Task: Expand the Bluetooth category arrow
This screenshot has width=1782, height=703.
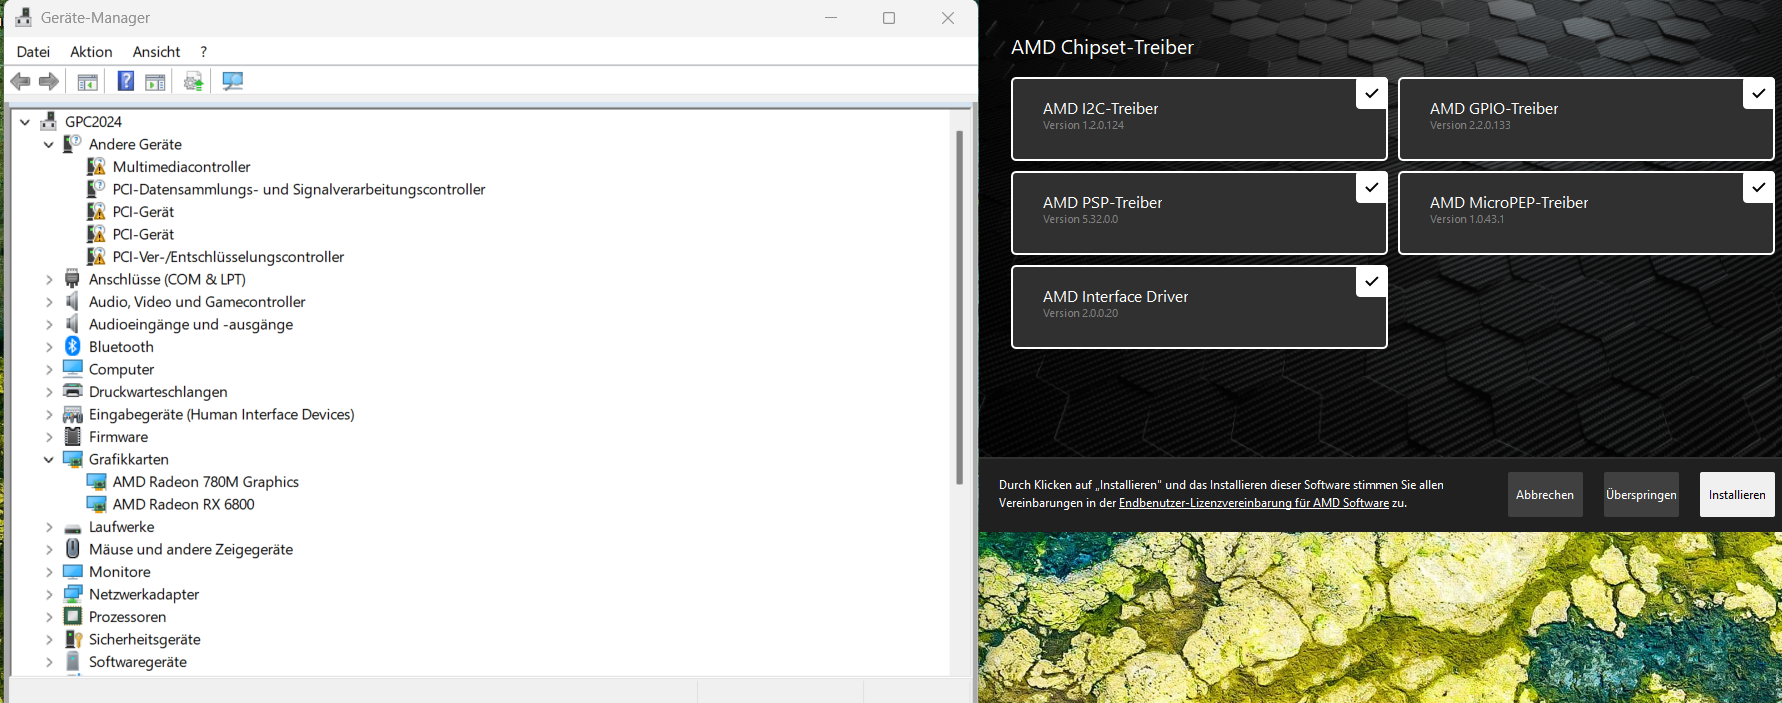Action: pyautogui.click(x=49, y=347)
